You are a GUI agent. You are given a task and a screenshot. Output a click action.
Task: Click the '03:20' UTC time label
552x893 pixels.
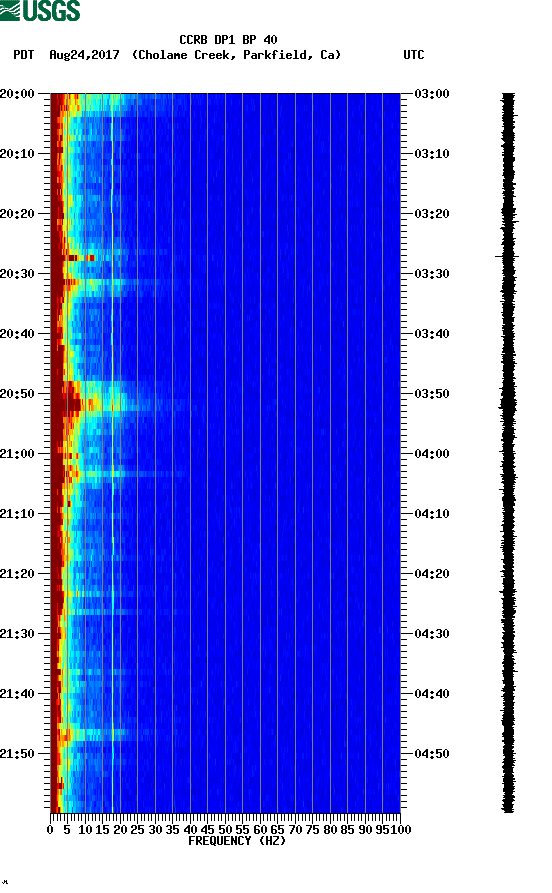click(432, 214)
